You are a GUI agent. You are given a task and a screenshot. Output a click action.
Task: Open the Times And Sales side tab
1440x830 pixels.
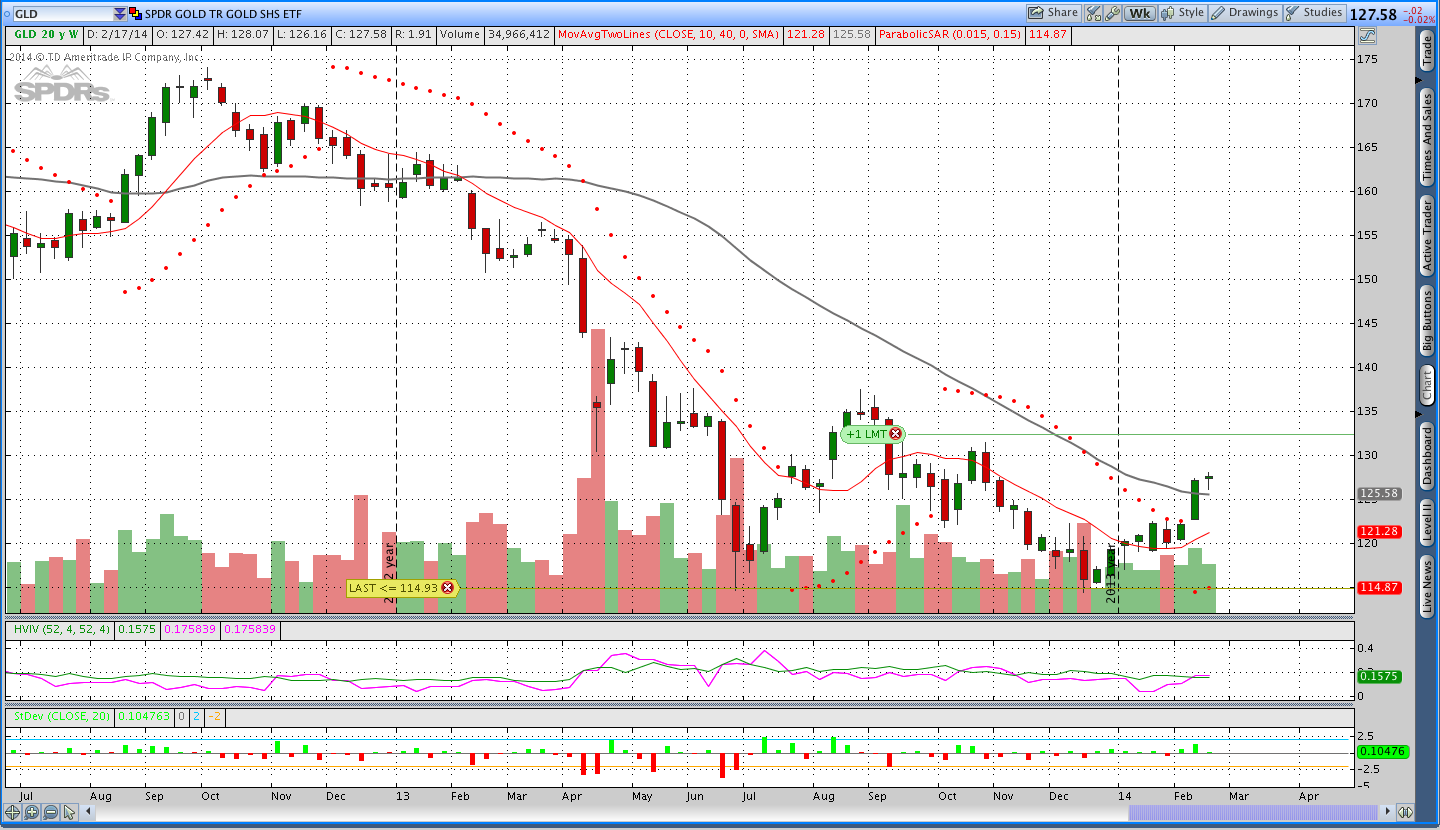tap(1427, 137)
